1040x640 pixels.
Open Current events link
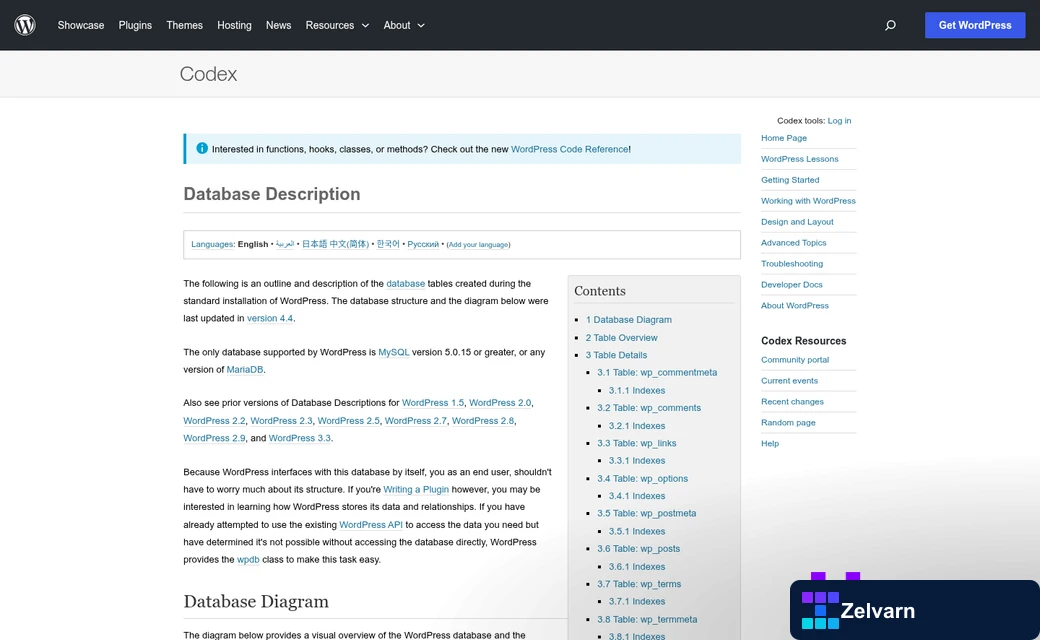point(789,381)
